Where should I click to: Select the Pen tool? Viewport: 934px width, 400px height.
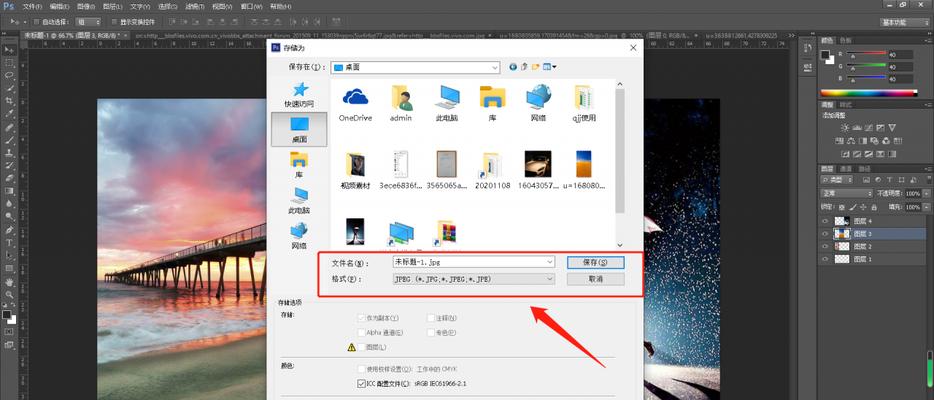pyautogui.click(x=10, y=230)
